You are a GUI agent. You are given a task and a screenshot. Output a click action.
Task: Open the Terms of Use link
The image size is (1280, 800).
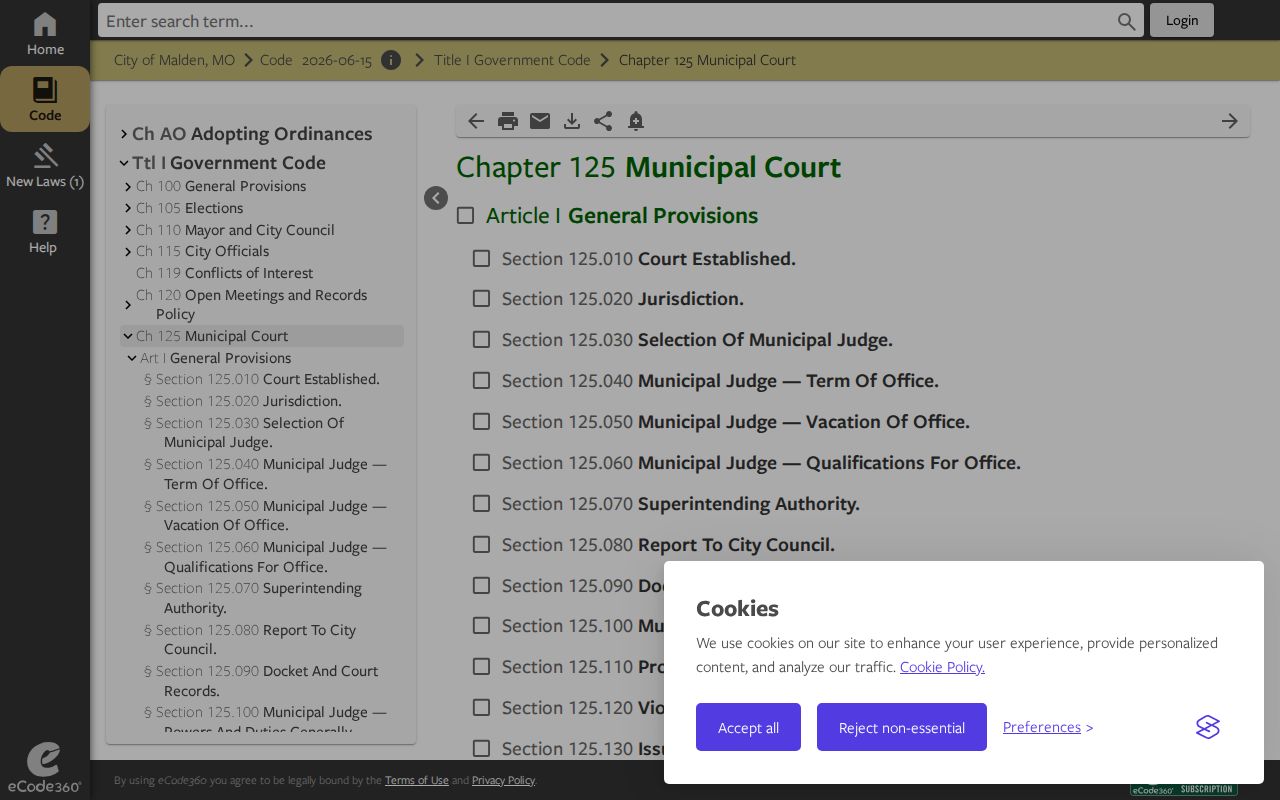pos(417,780)
